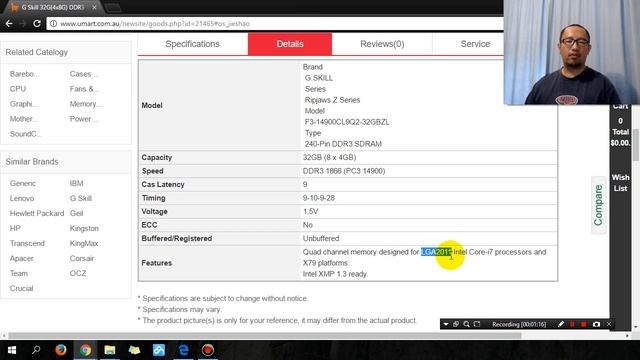Open the Graphi... category link
The image size is (640, 360).
click(x=24, y=104)
